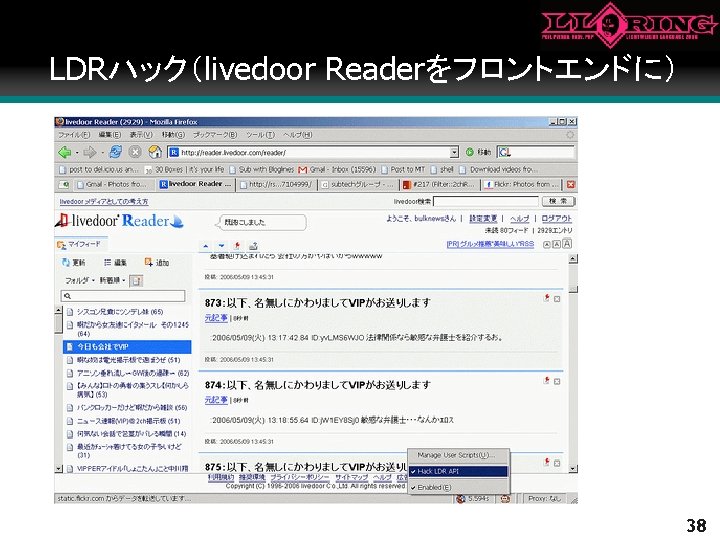Open the Back button history dropdown arrow

pos(76,152)
